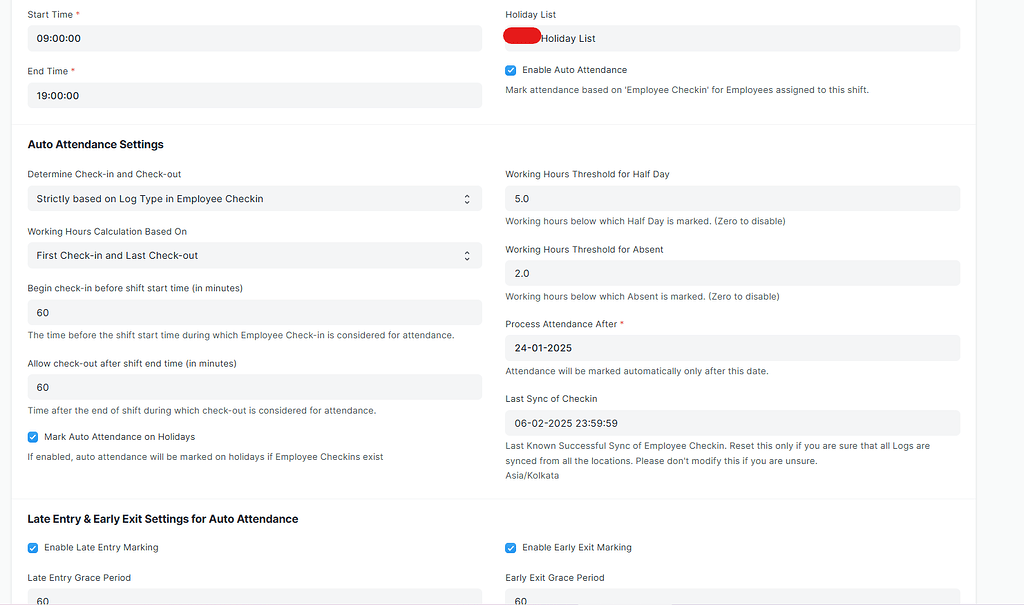Click 'If enabled, auto attendance will be marked' text
The height and width of the screenshot is (605, 1024).
205,457
